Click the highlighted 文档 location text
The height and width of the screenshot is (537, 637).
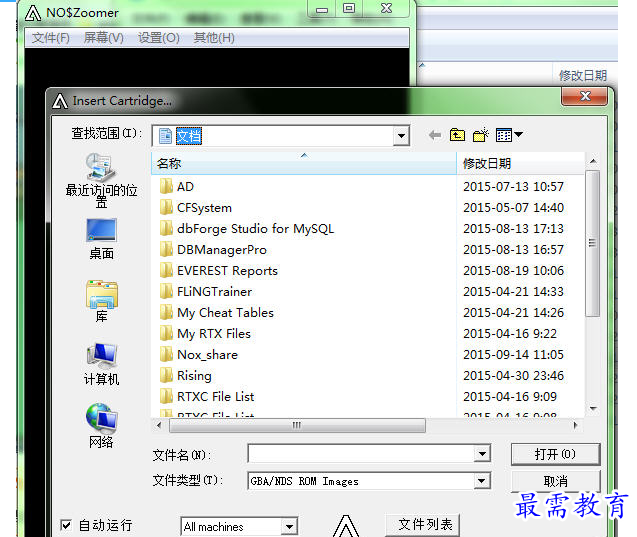pos(188,136)
